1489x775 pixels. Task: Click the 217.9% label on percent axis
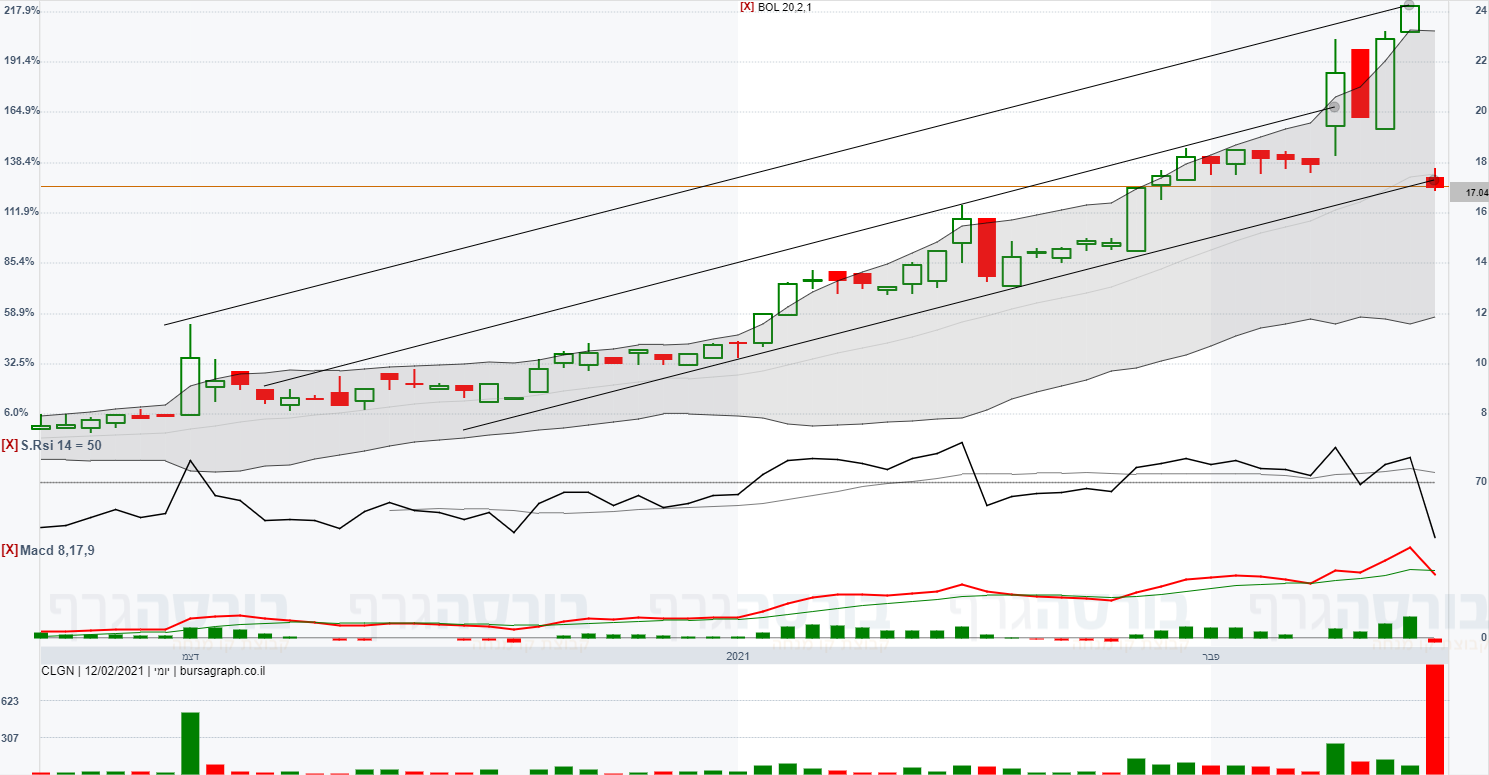pyautogui.click(x=22, y=10)
